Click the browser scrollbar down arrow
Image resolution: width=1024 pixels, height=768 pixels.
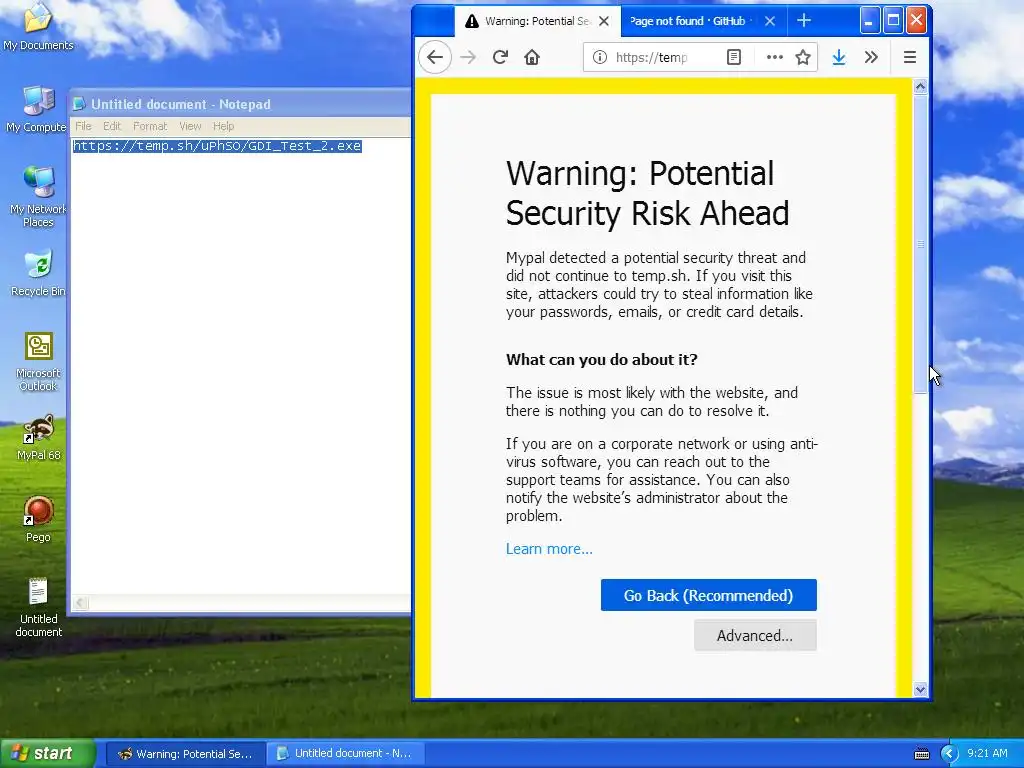(920, 689)
